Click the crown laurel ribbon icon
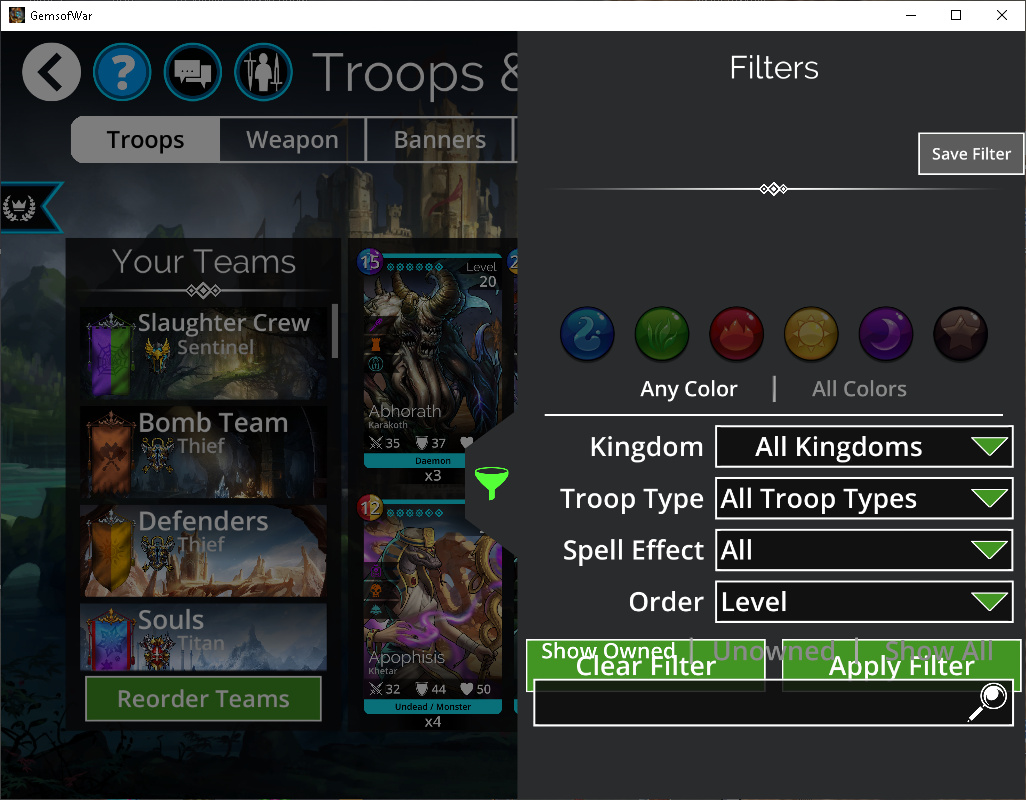The width and height of the screenshot is (1026, 800). (19, 207)
